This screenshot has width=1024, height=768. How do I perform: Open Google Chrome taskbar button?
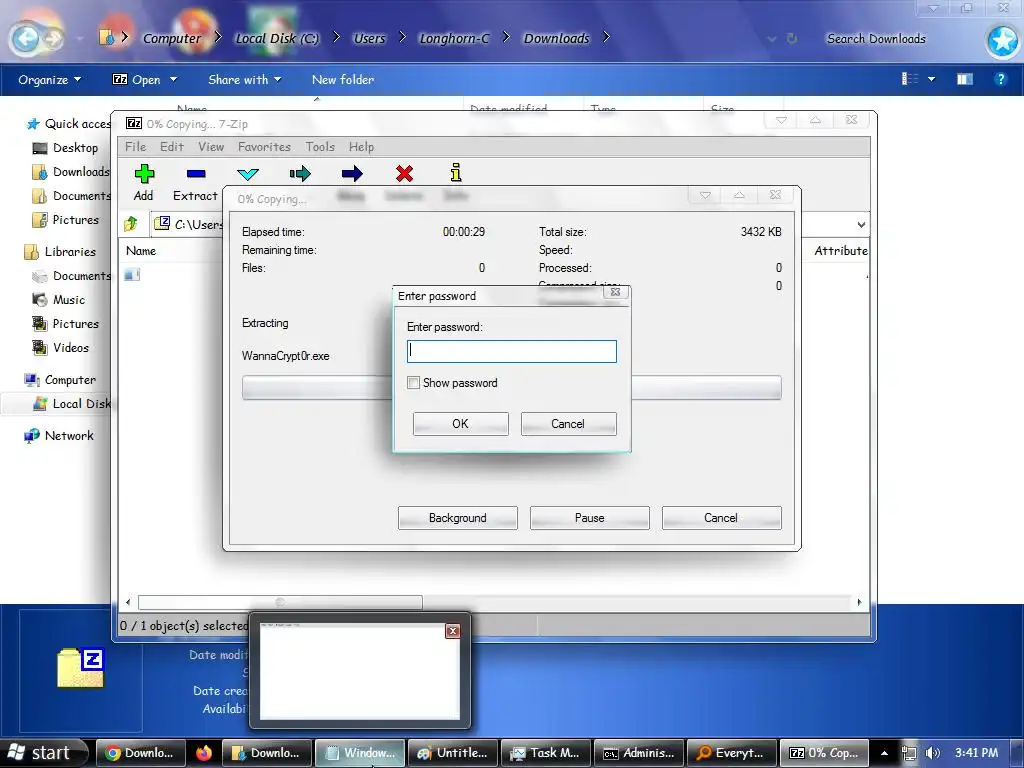(x=140, y=753)
